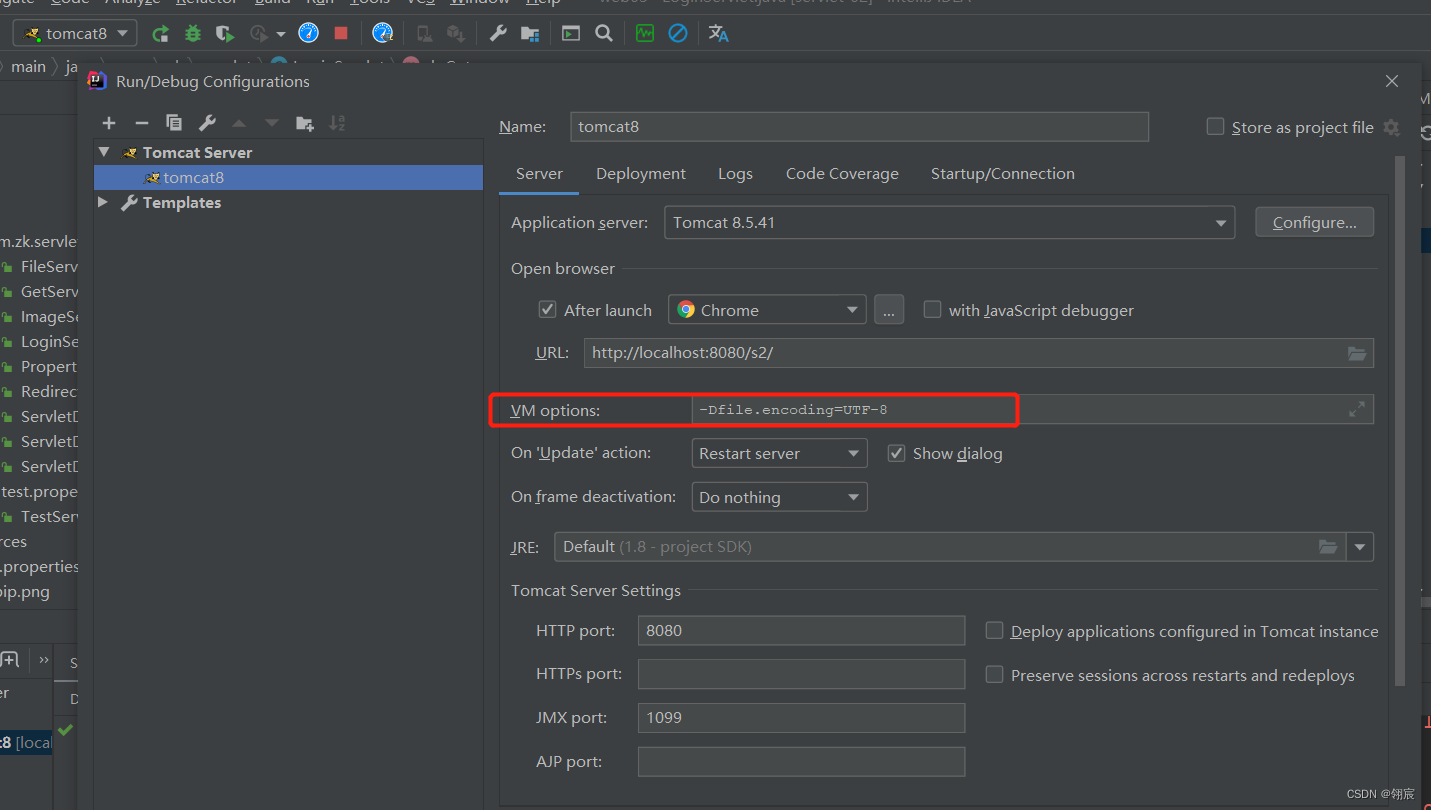Open the dropdown arrow beside profile run icon
Image resolution: width=1431 pixels, height=810 pixels.
click(x=280, y=34)
